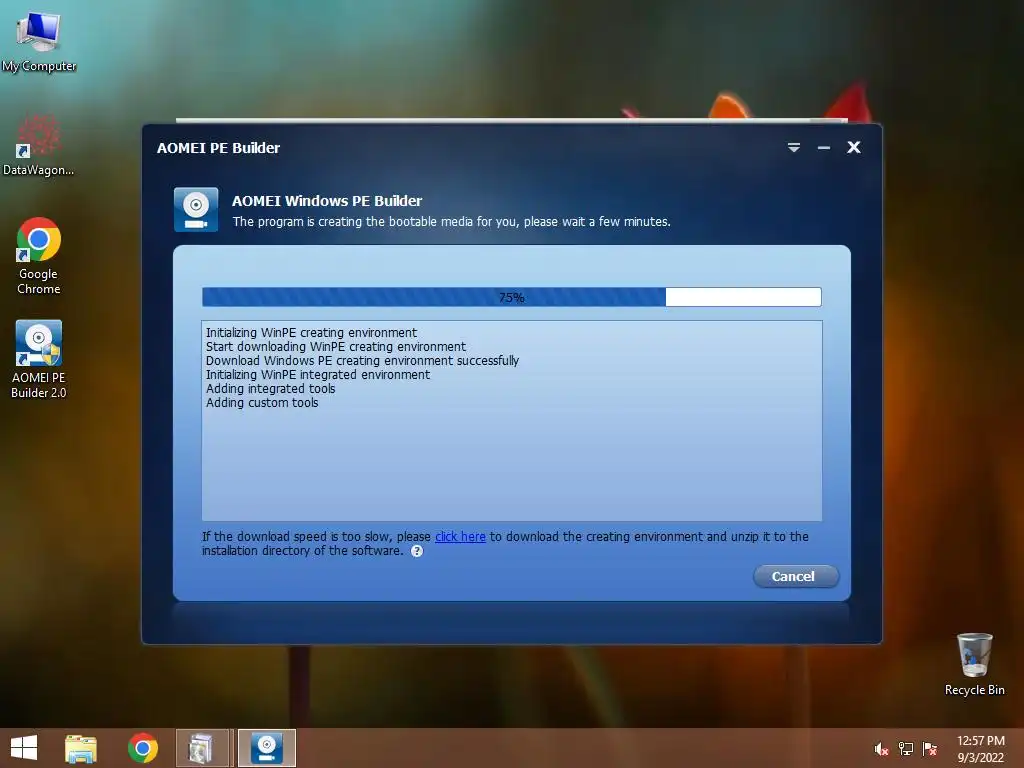Image resolution: width=1024 pixels, height=768 pixels.
Task: Select 'Download Windows PE creating environment successfully' line
Action: click(362, 360)
